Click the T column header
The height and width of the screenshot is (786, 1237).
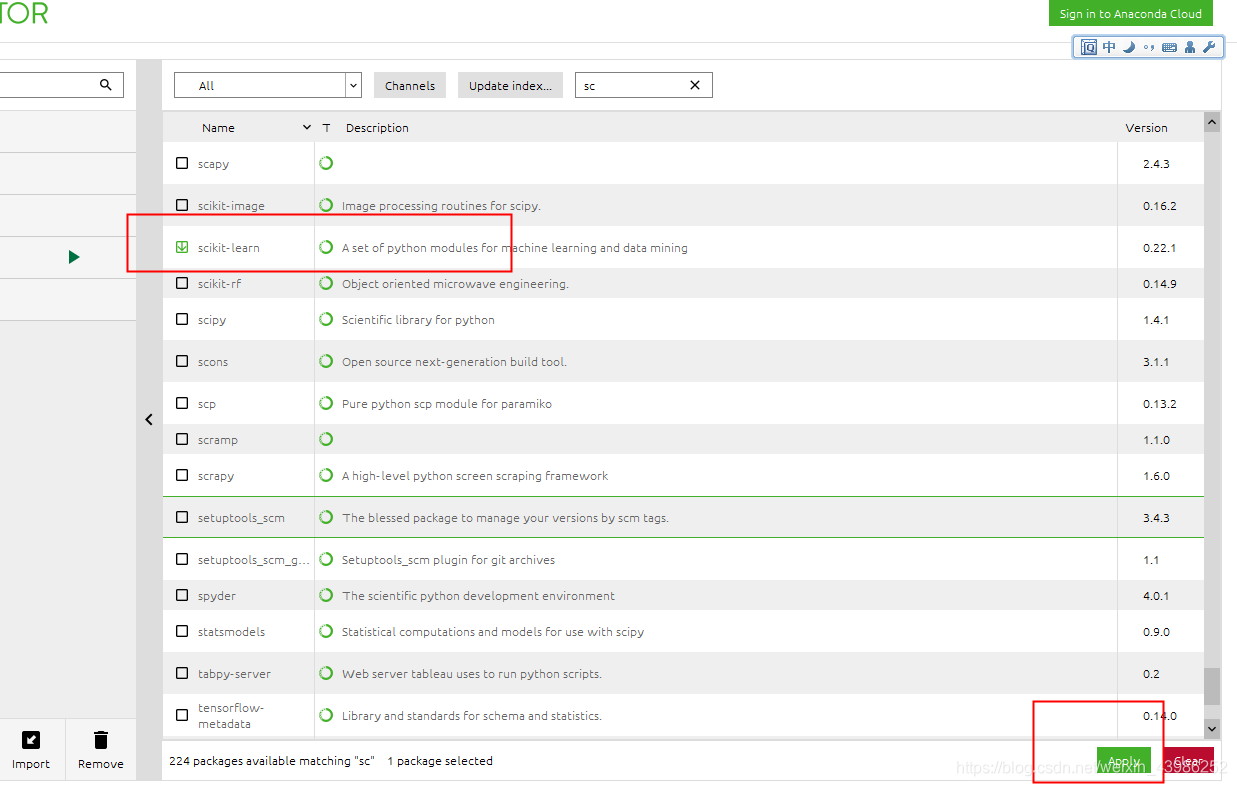coord(326,128)
